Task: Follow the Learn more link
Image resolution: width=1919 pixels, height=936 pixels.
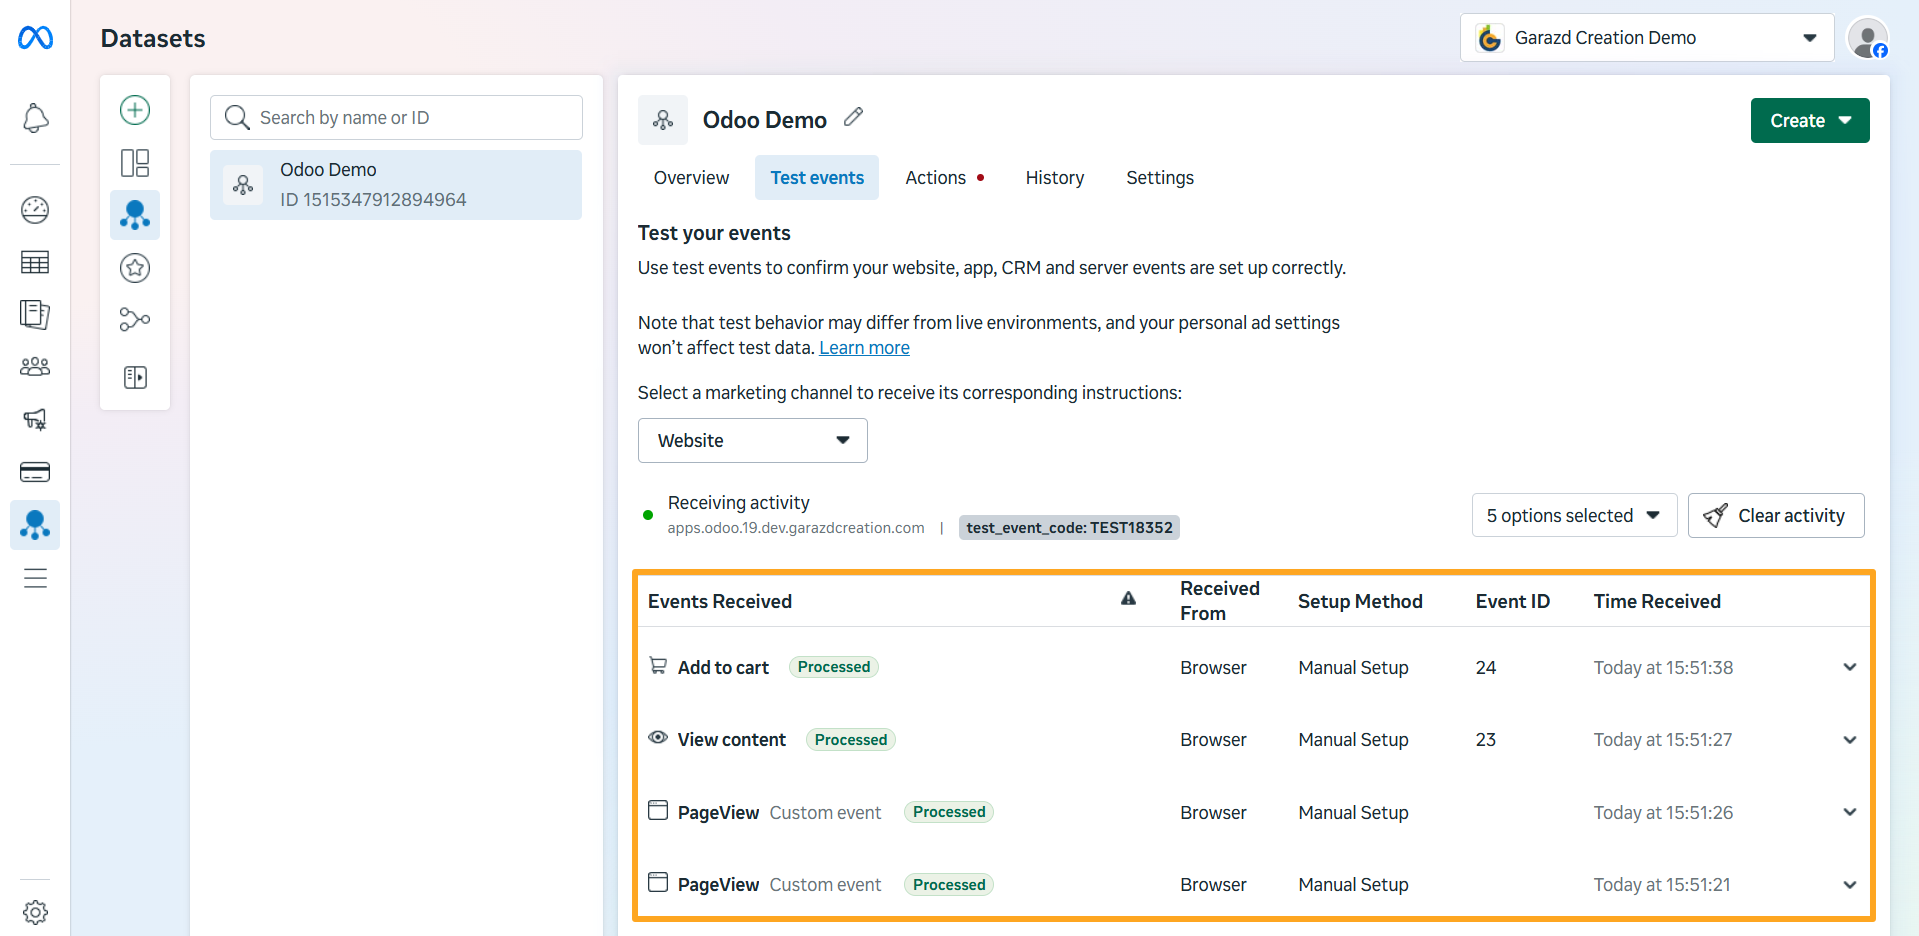Action: 864,348
